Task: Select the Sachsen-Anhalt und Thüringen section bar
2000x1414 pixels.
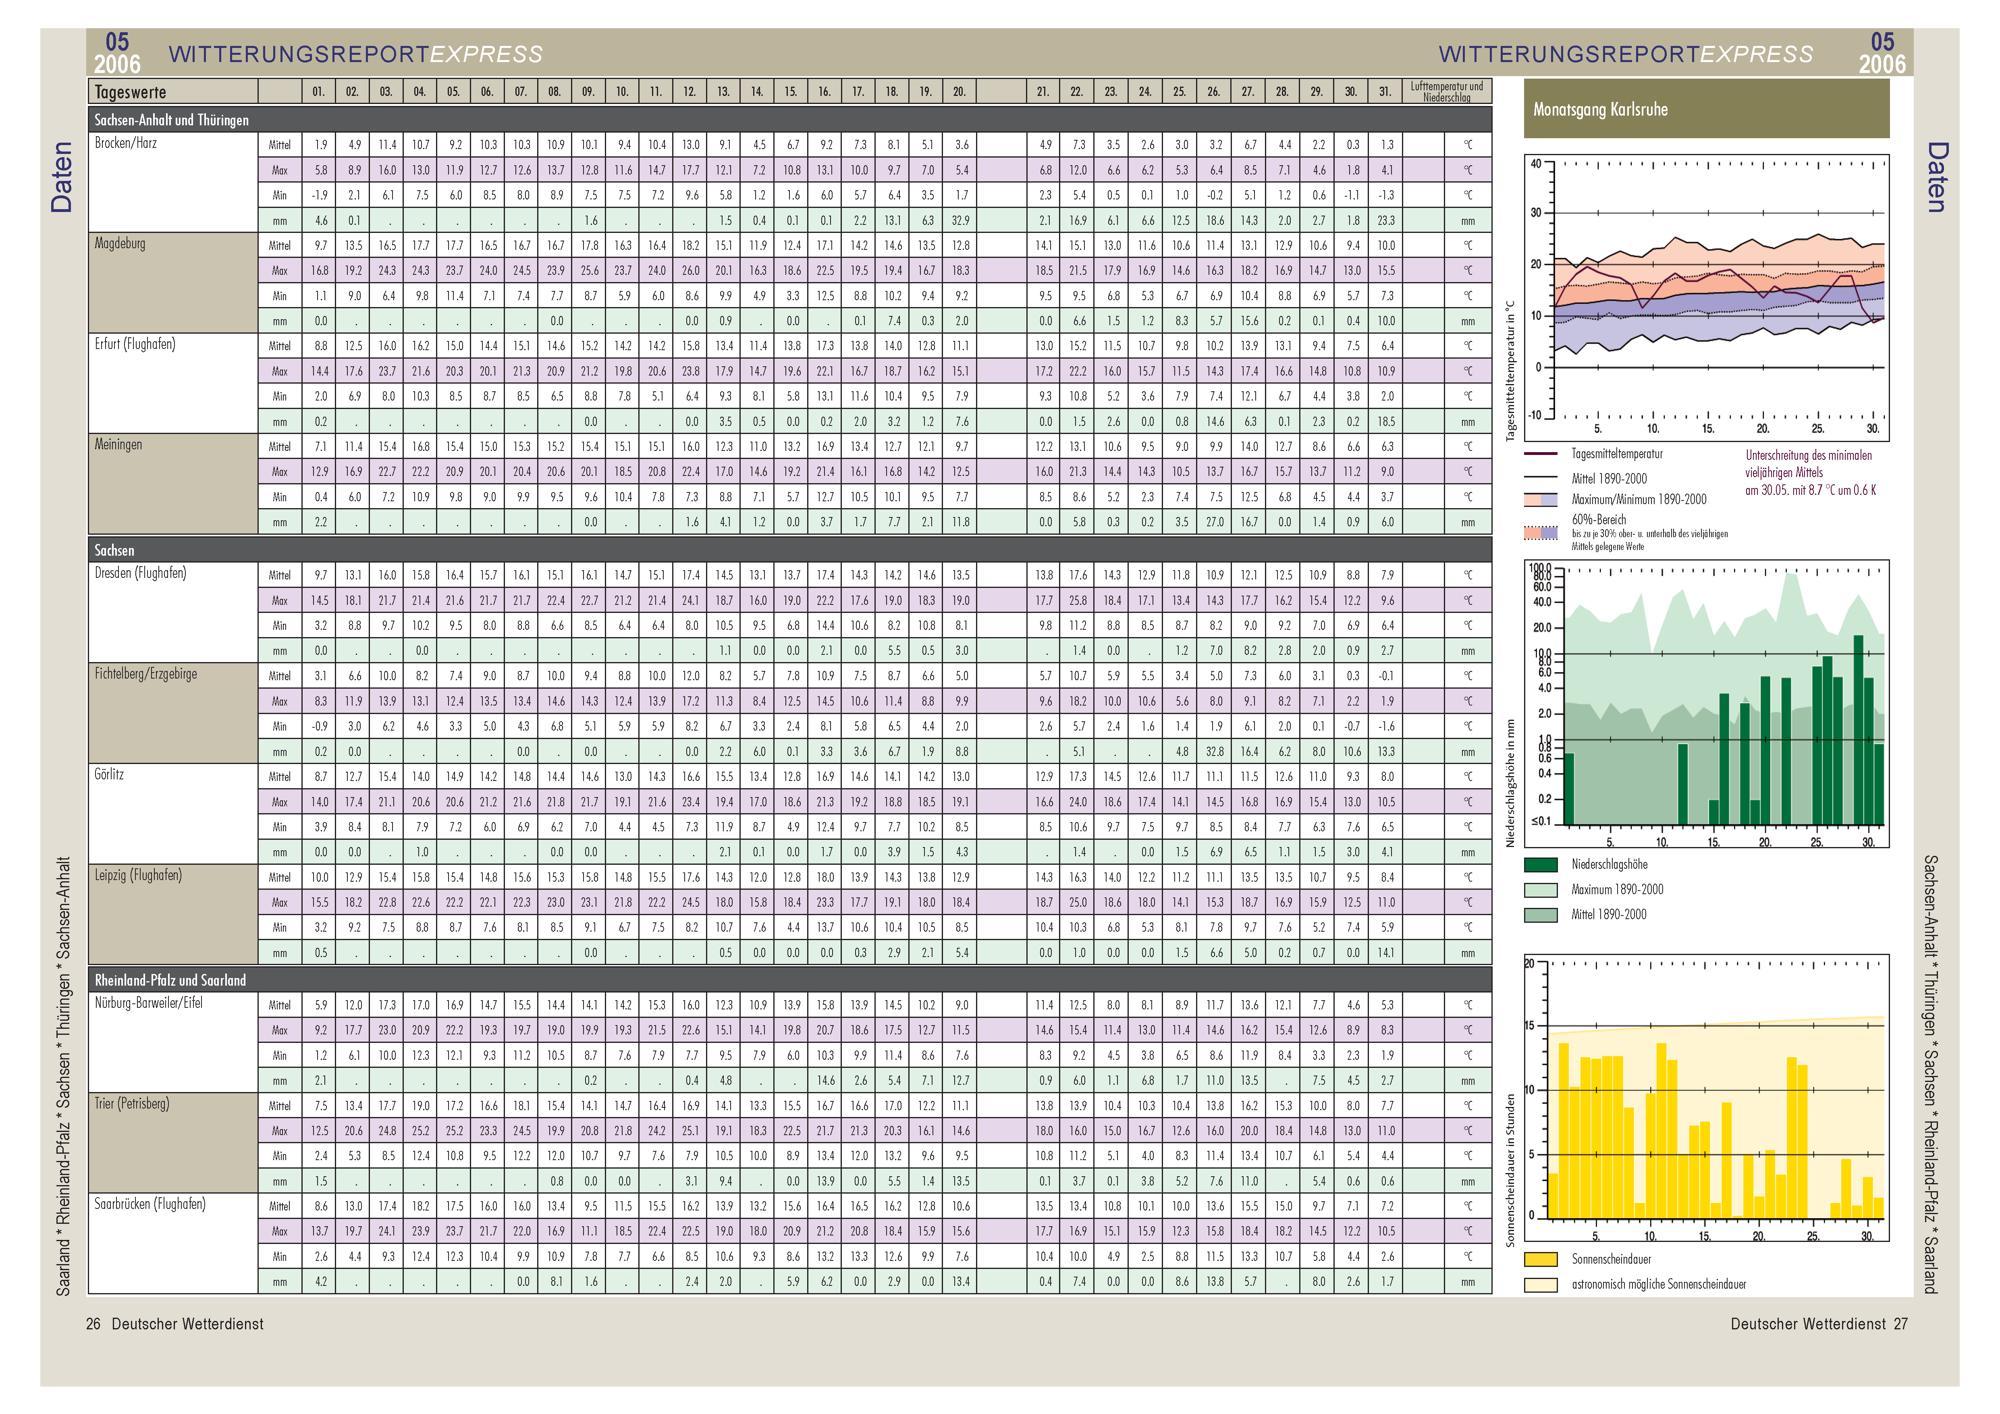Action: point(790,120)
